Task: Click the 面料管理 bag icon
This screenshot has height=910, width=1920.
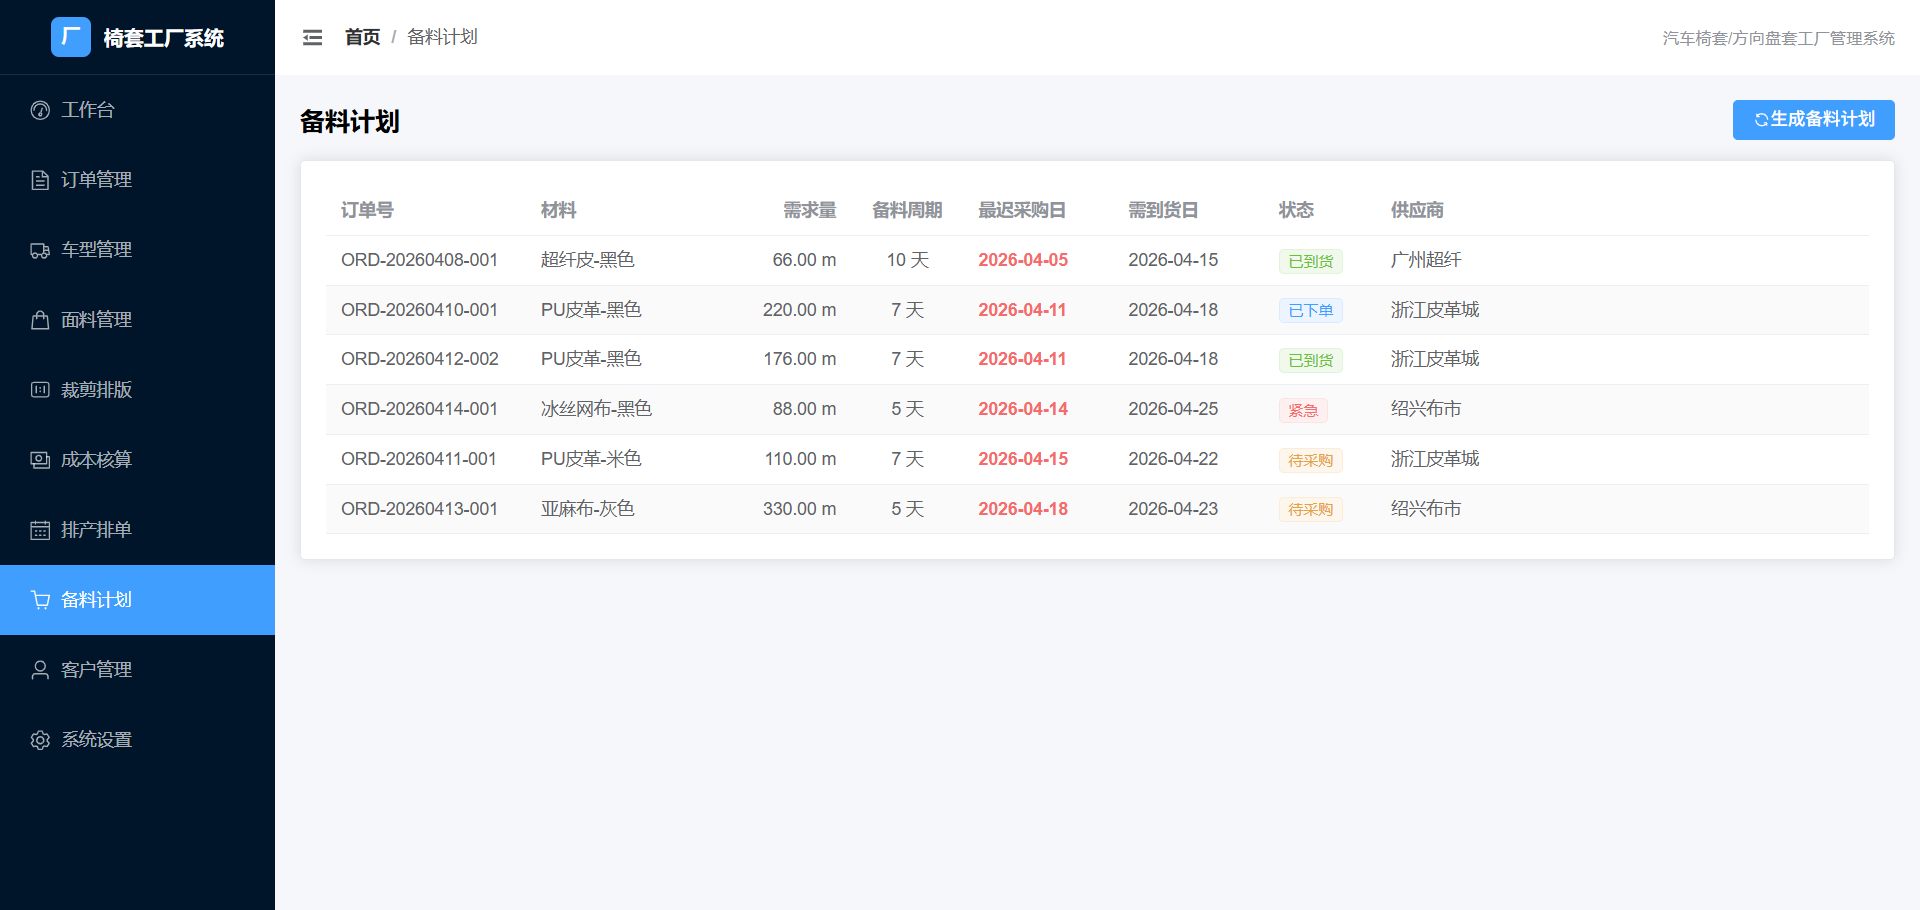Action: point(40,320)
